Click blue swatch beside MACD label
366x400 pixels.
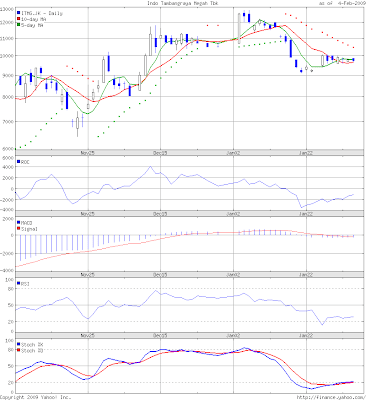pos(19,222)
